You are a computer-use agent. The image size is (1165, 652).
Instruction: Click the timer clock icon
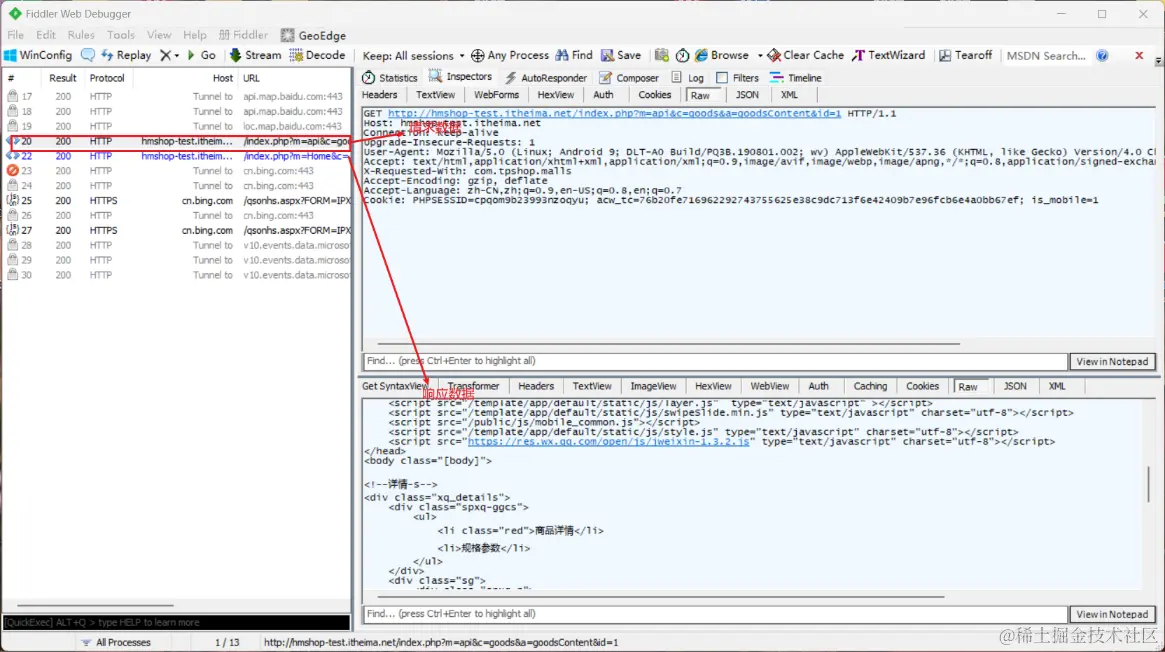682,55
